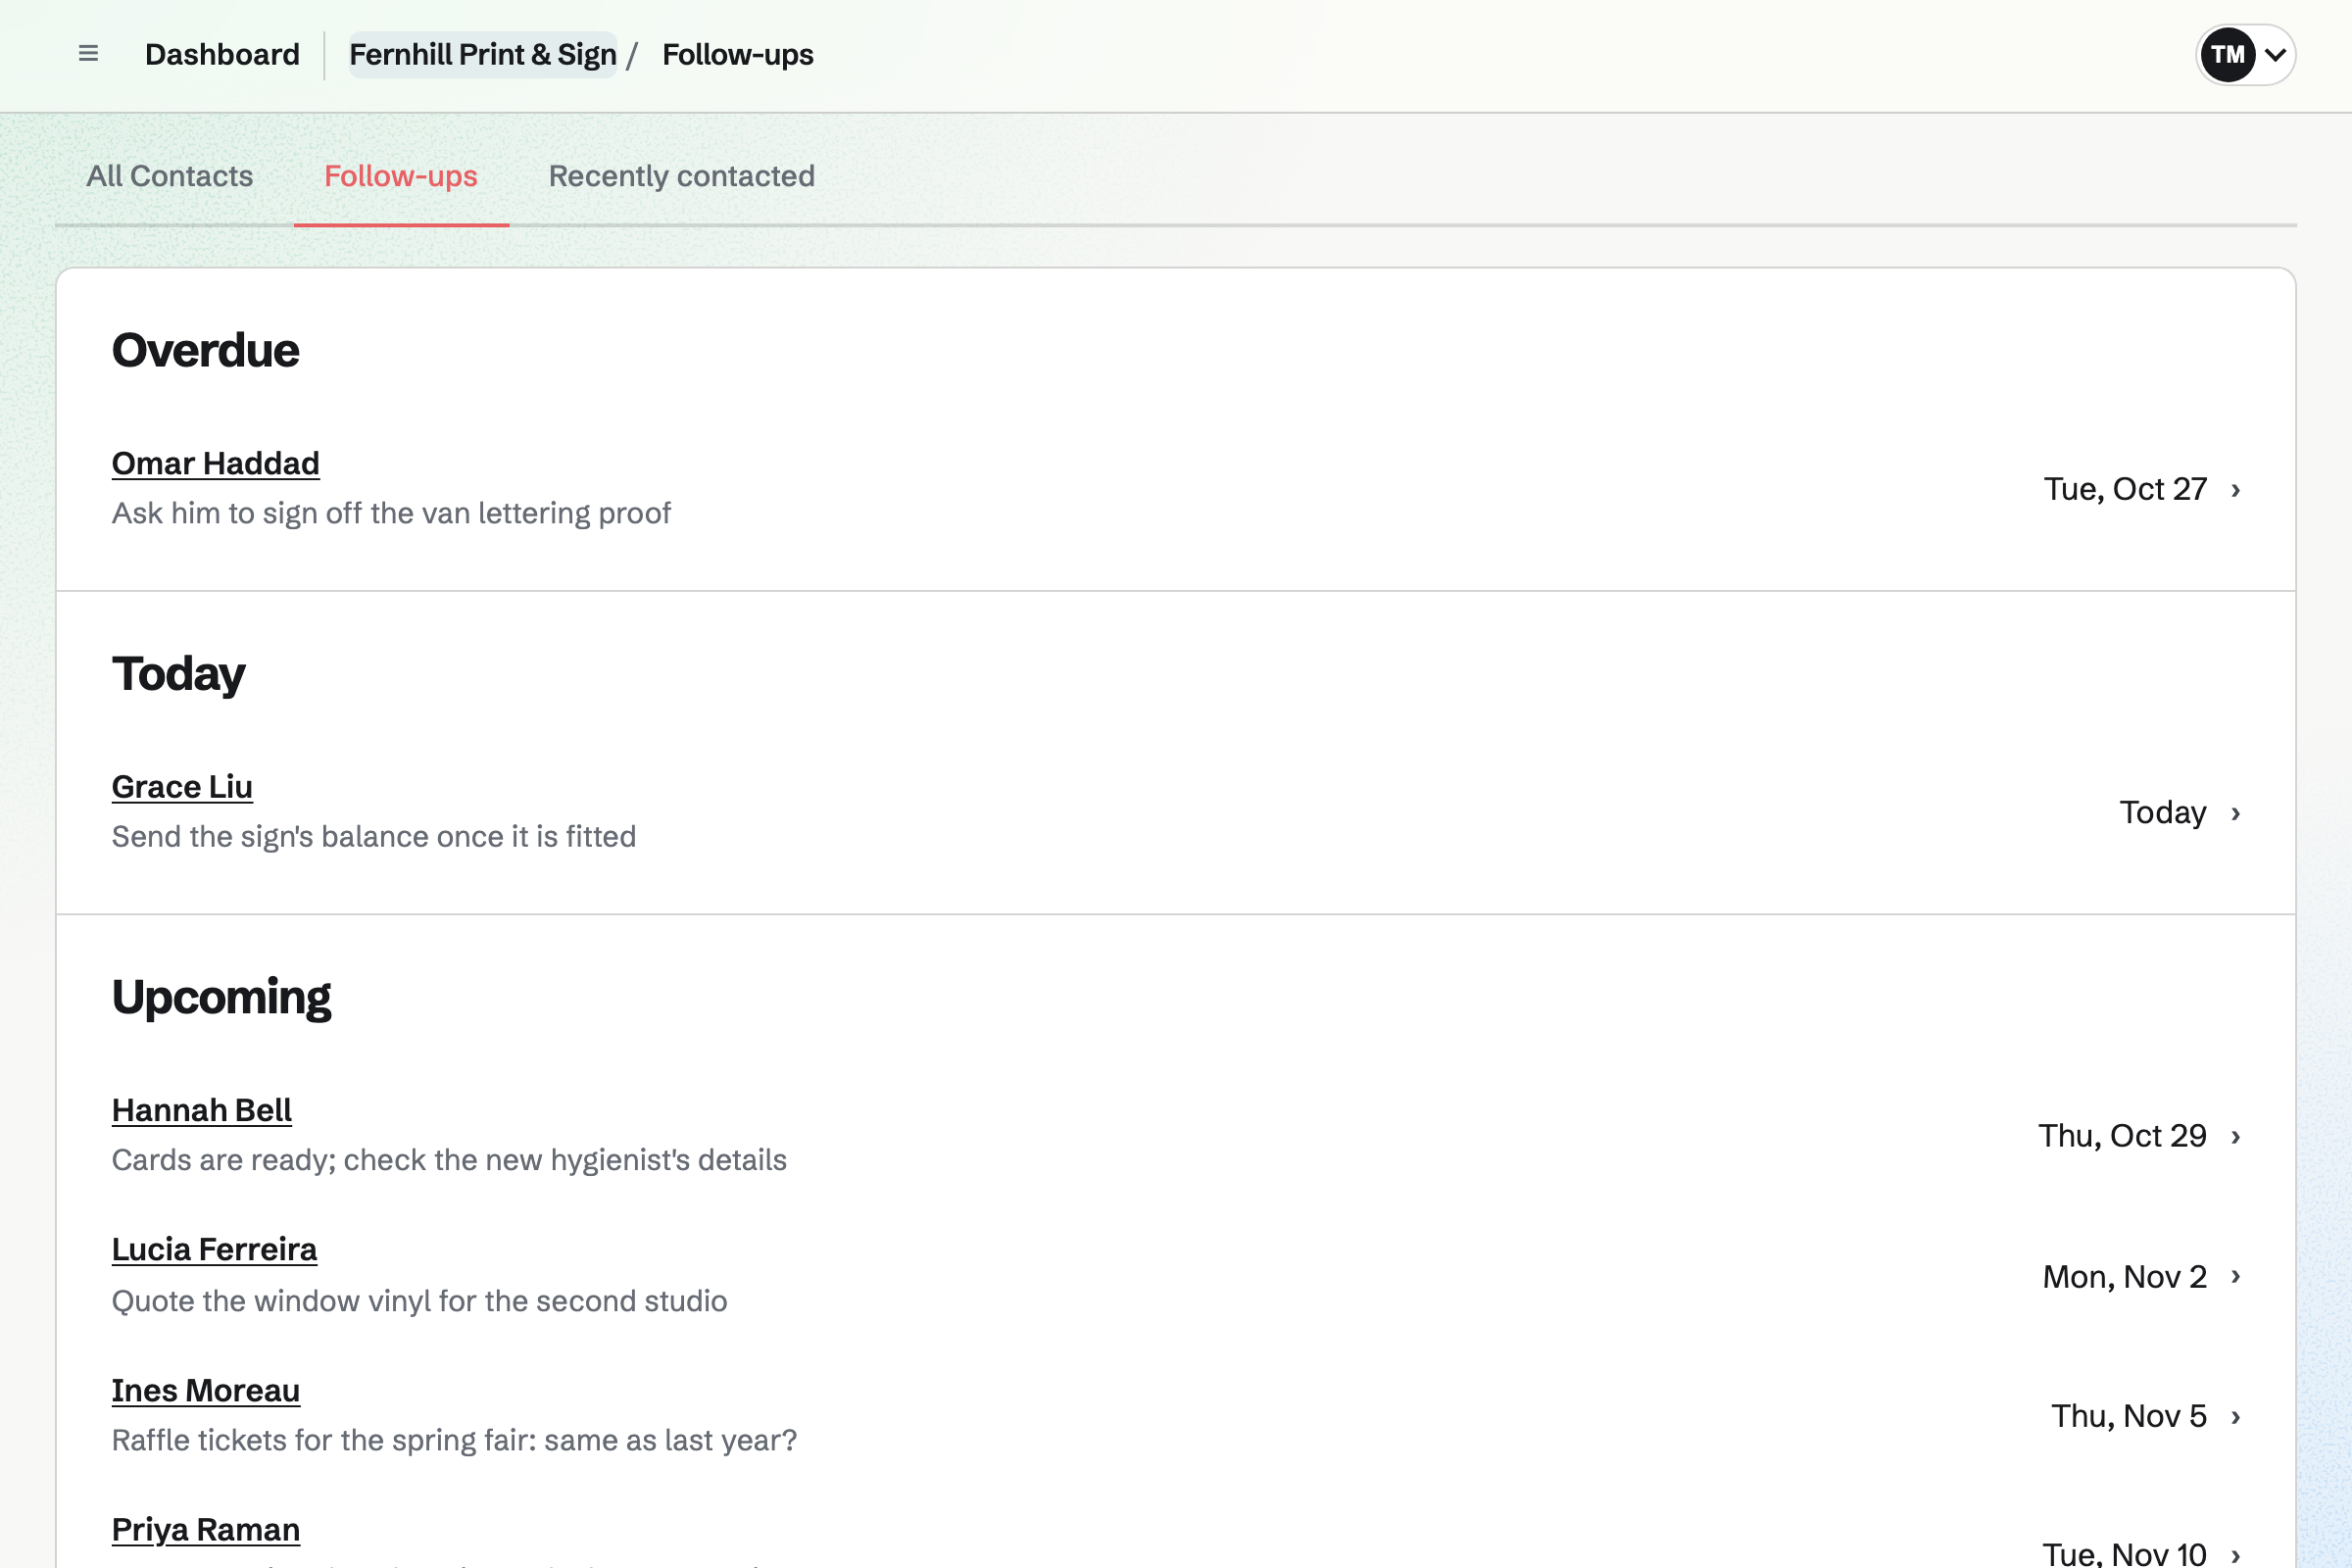Click the Thu, Nov 5 due date
The height and width of the screenshot is (1568, 2352).
coord(2129,1416)
